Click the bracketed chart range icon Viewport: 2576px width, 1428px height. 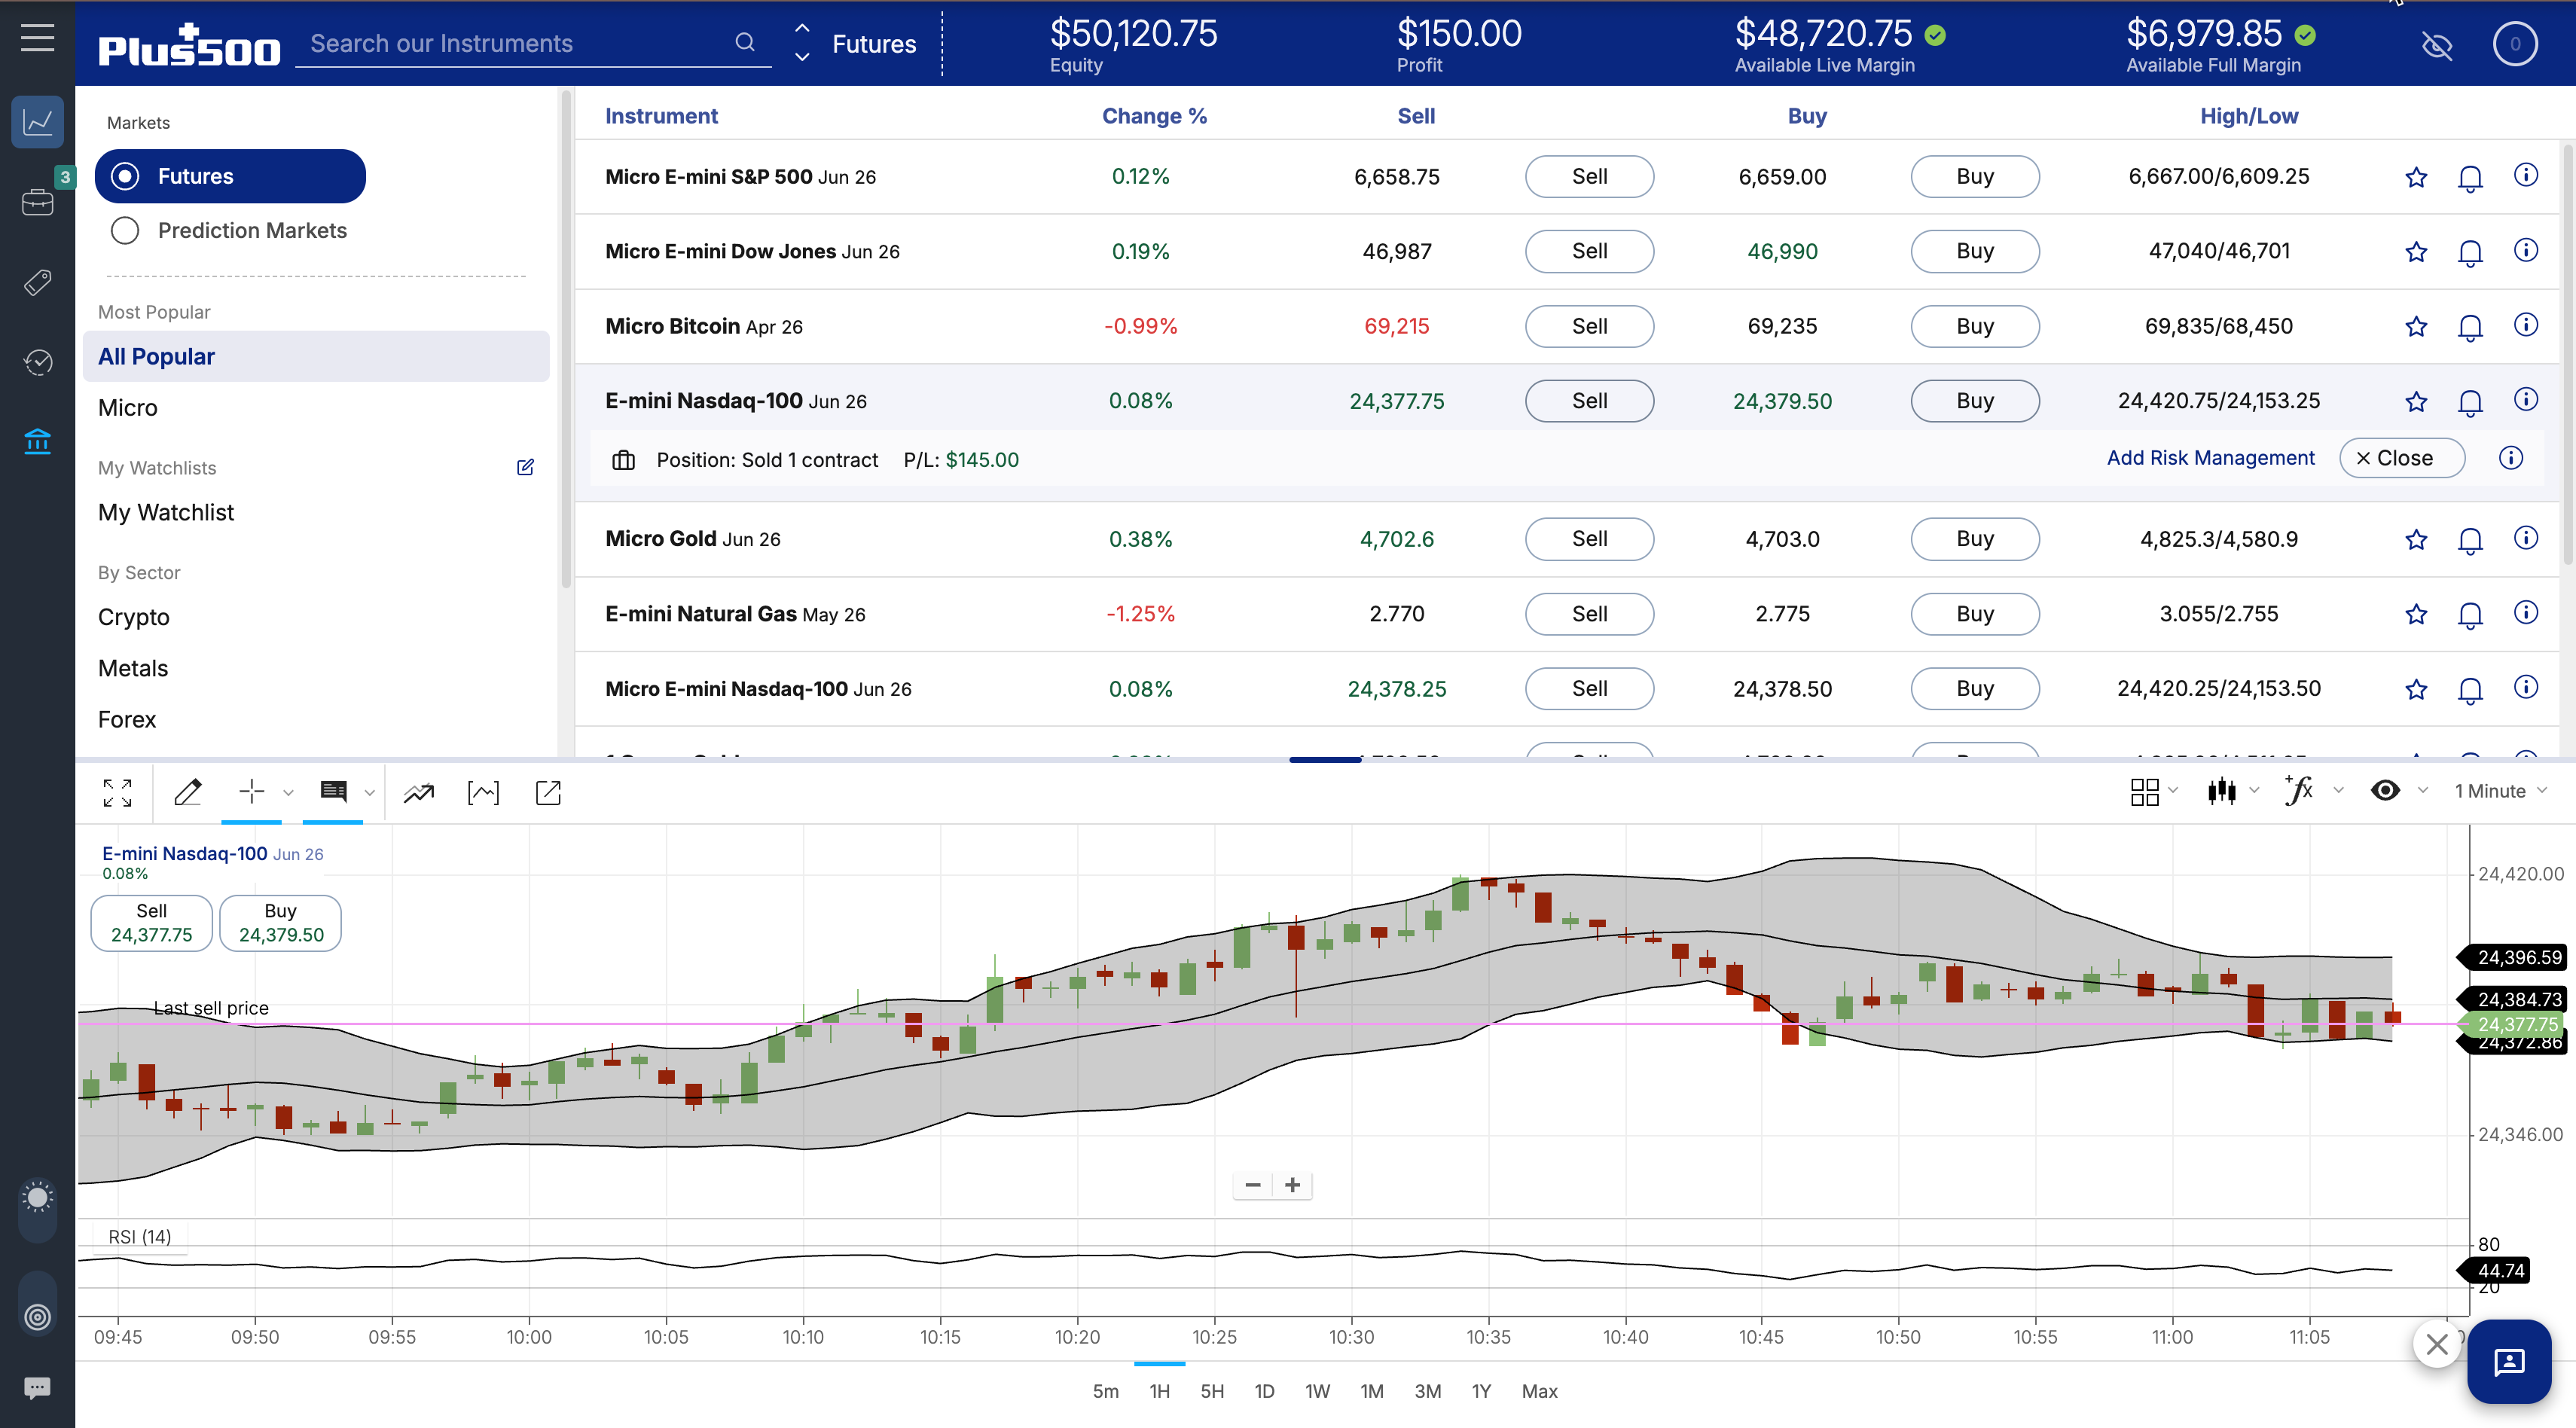[x=483, y=793]
